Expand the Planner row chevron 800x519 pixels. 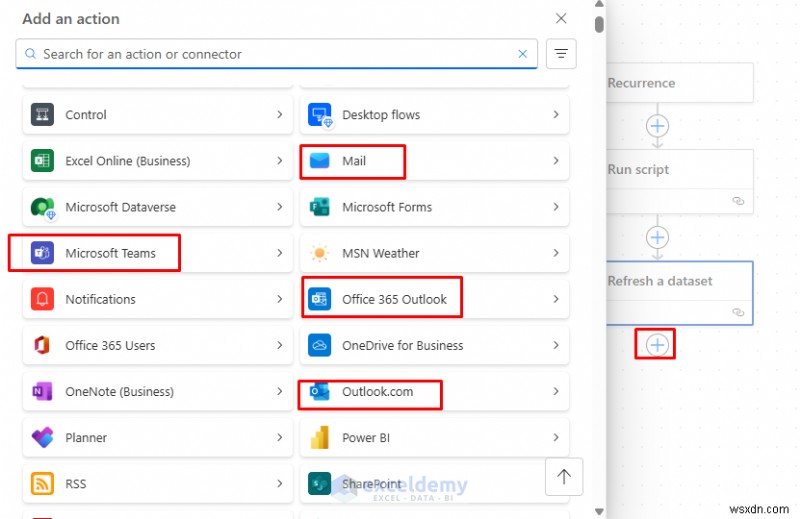(x=280, y=438)
